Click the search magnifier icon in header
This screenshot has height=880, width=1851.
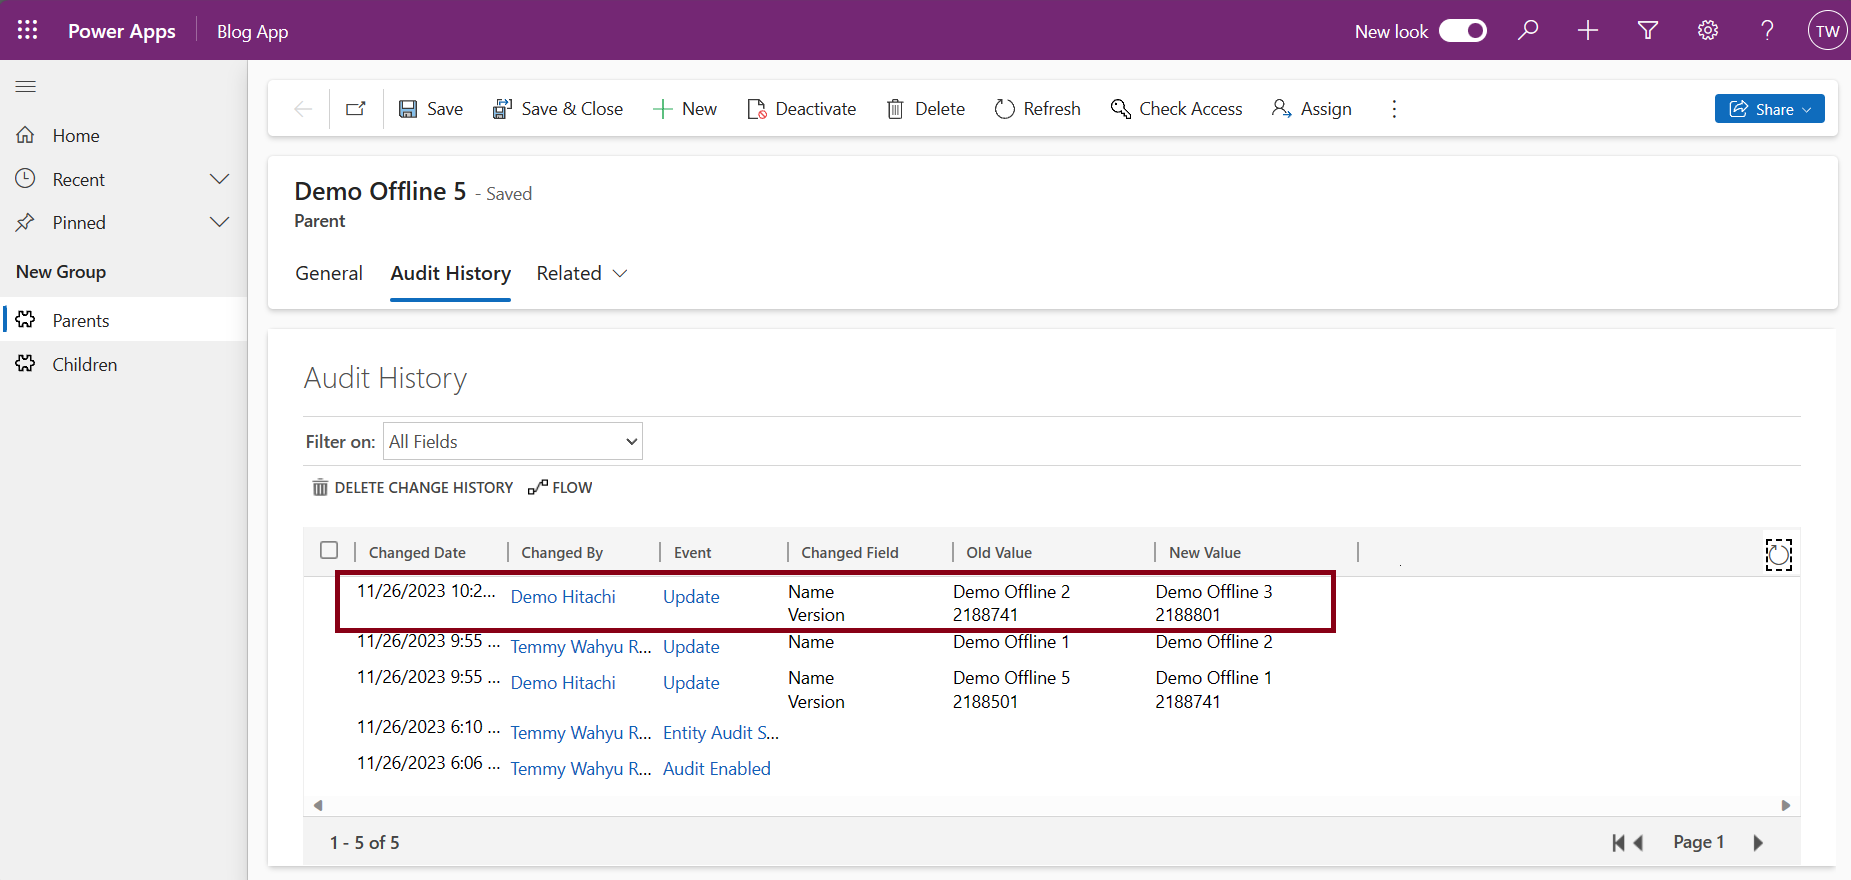(1528, 30)
